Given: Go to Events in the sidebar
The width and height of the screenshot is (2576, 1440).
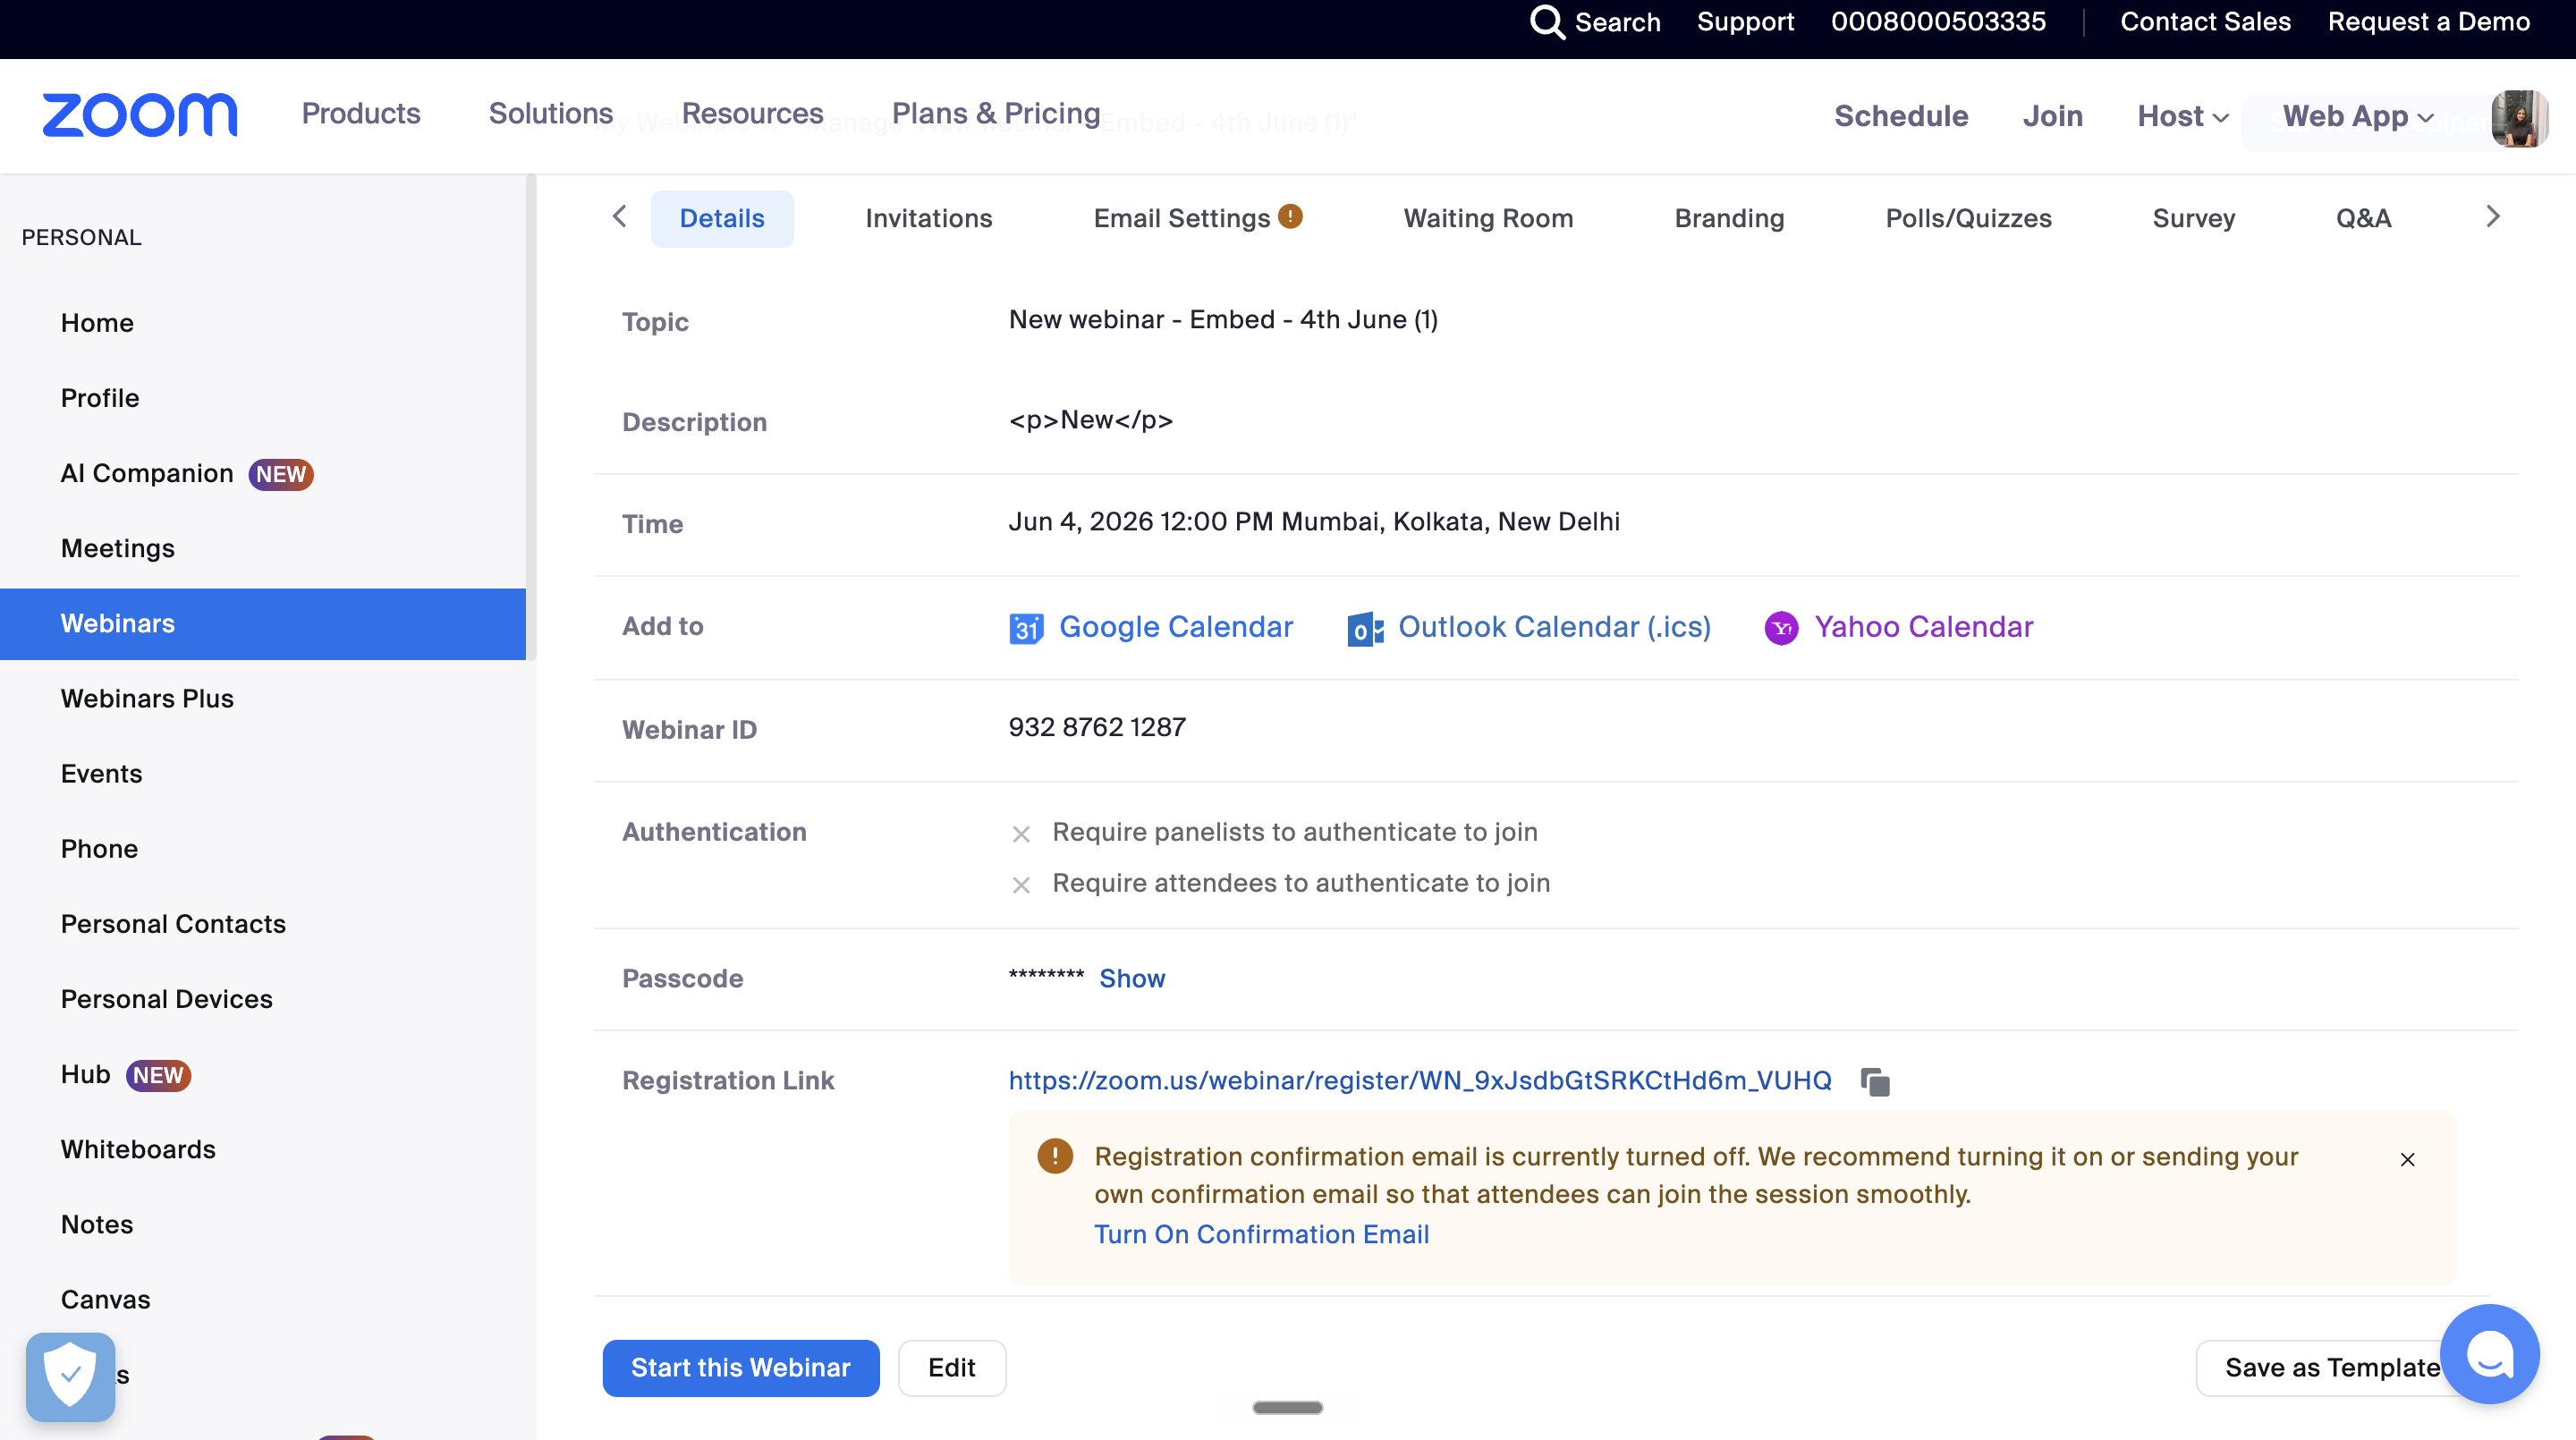Looking at the screenshot, I should 102,774.
